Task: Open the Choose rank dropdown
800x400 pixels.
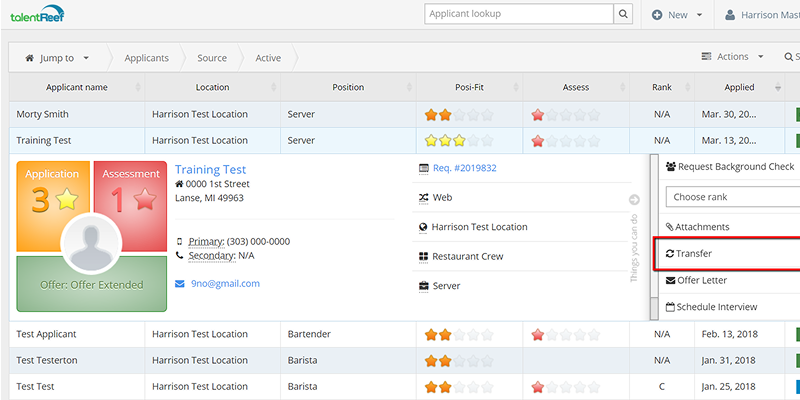Action: coord(733,197)
